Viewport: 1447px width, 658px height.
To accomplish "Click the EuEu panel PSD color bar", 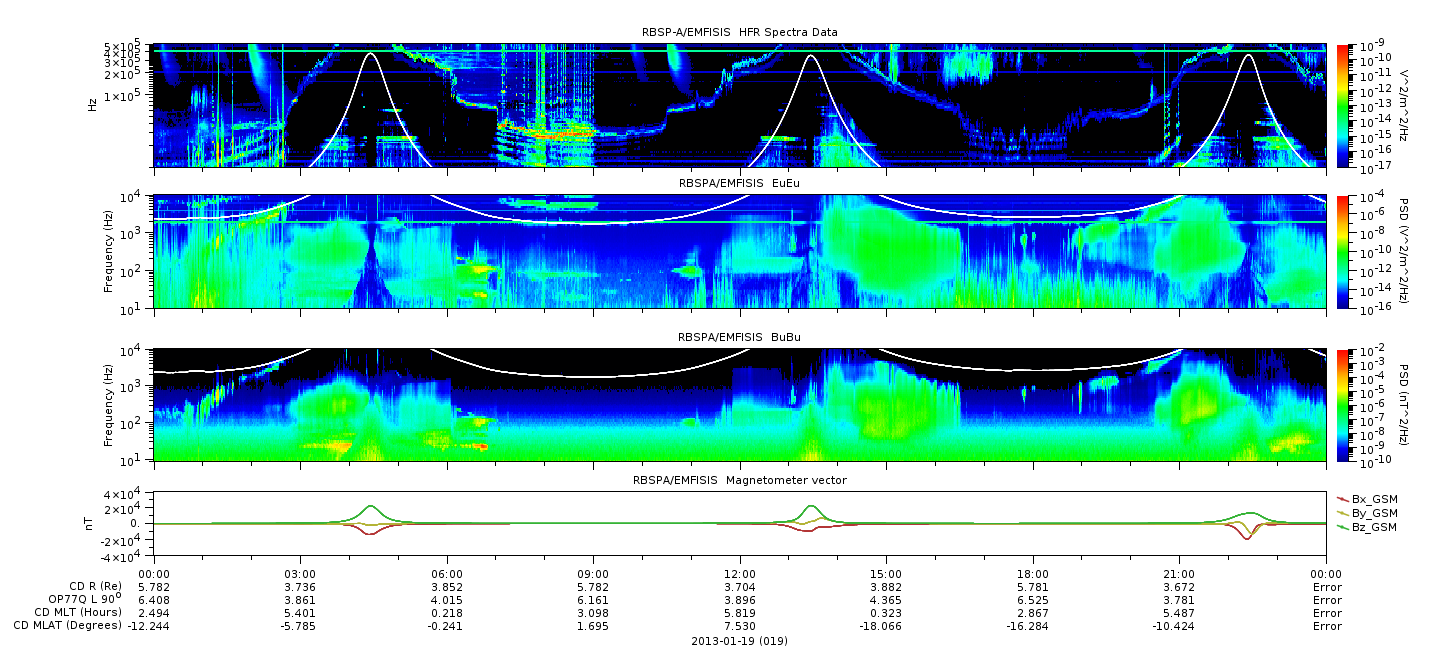I will 1342,251.
